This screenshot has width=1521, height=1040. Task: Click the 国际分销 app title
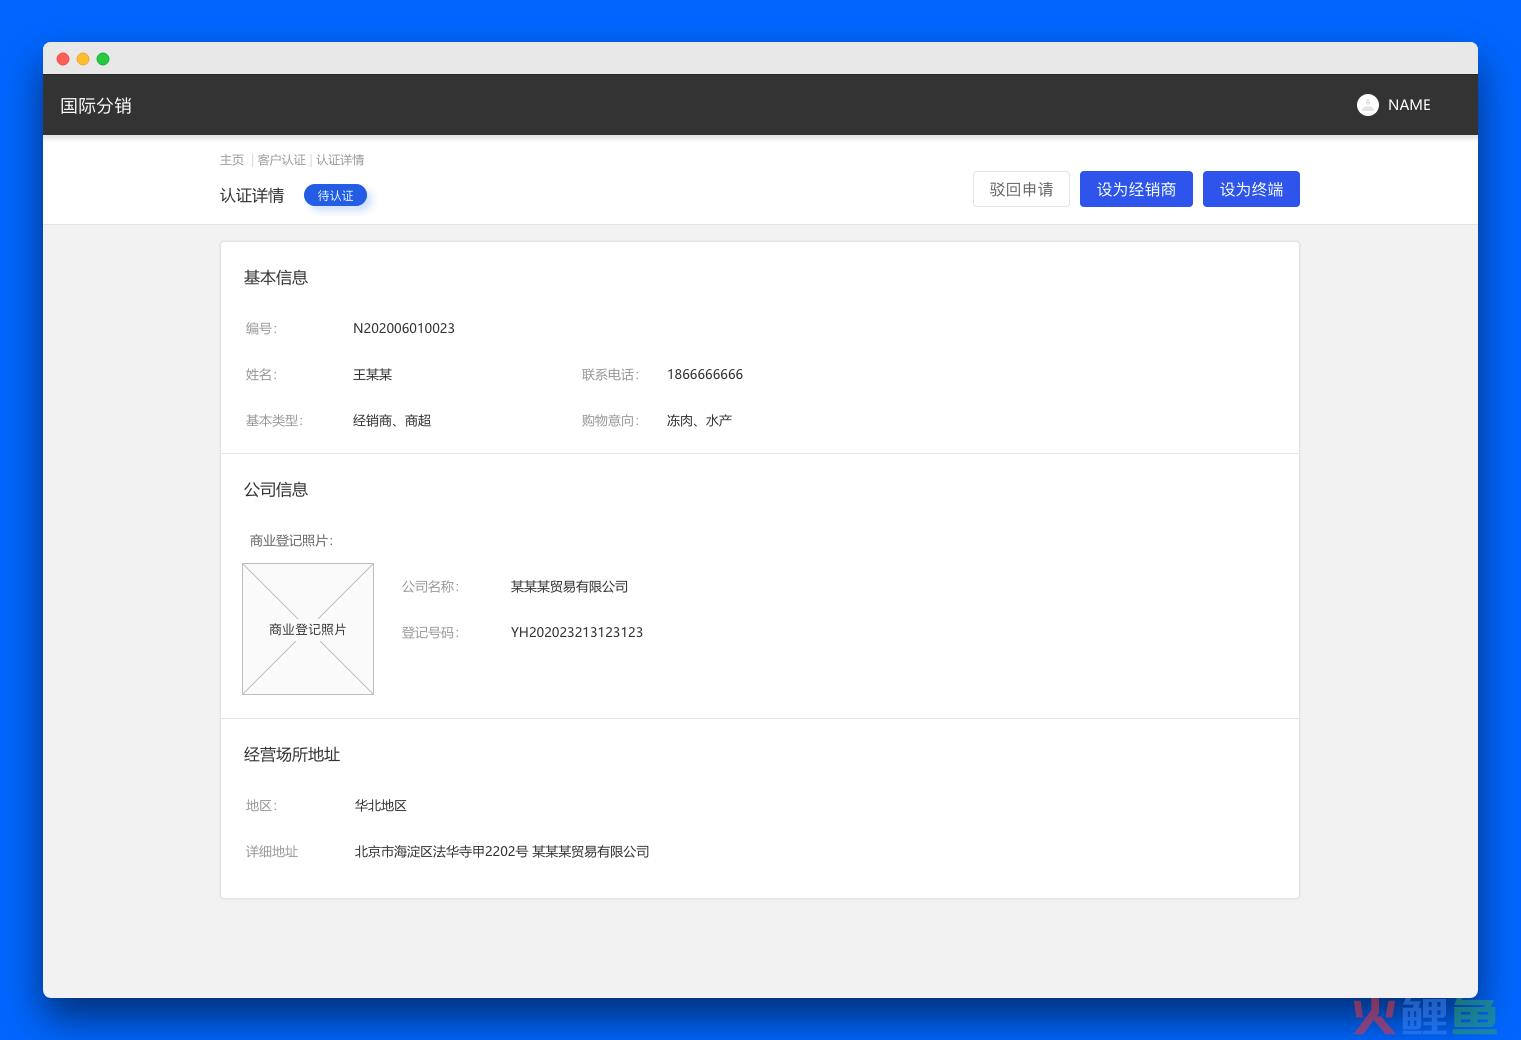click(96, 106)
